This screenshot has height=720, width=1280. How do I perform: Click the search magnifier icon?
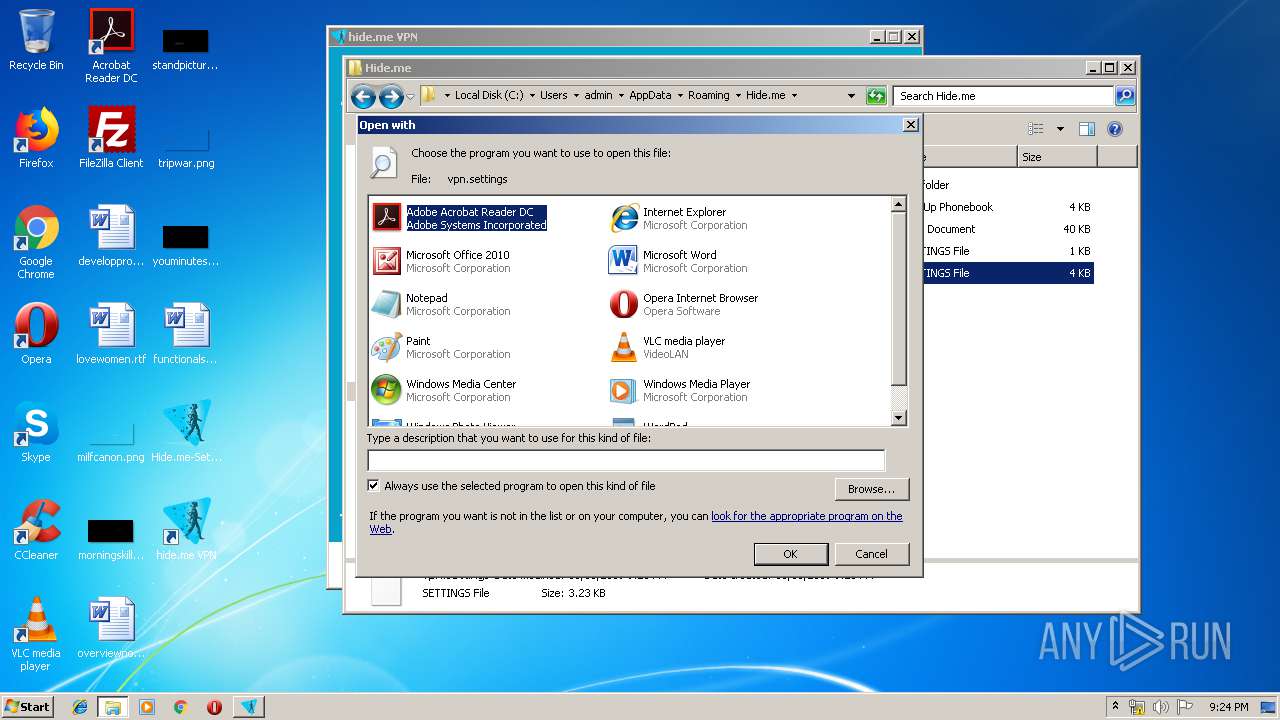[x=1125, y=96]
